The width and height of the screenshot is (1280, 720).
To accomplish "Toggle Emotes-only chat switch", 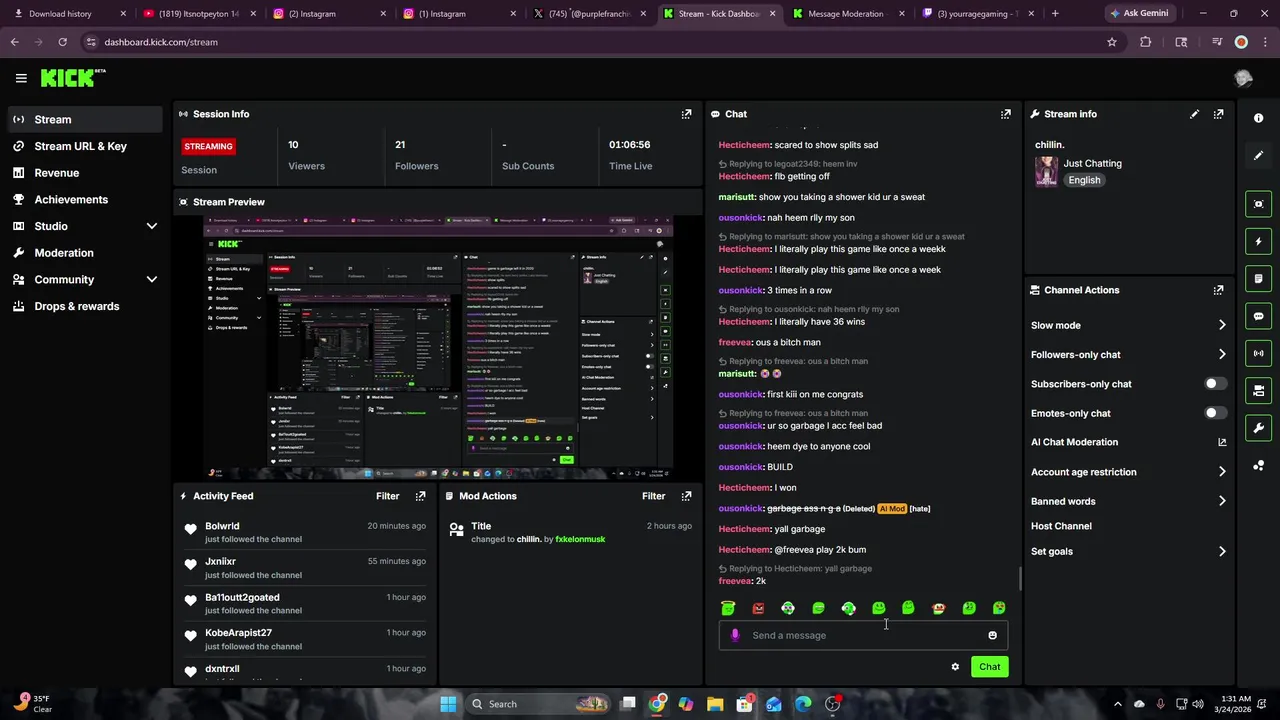I will [1215, 413].
